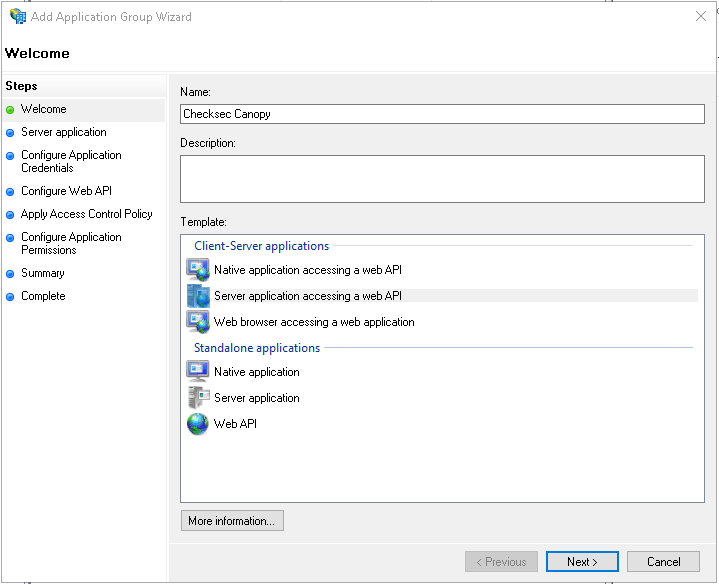Click the wizard icon in the title bar
Image resolution: width=719 pixels, height=584 pixels.
point(18,17)
